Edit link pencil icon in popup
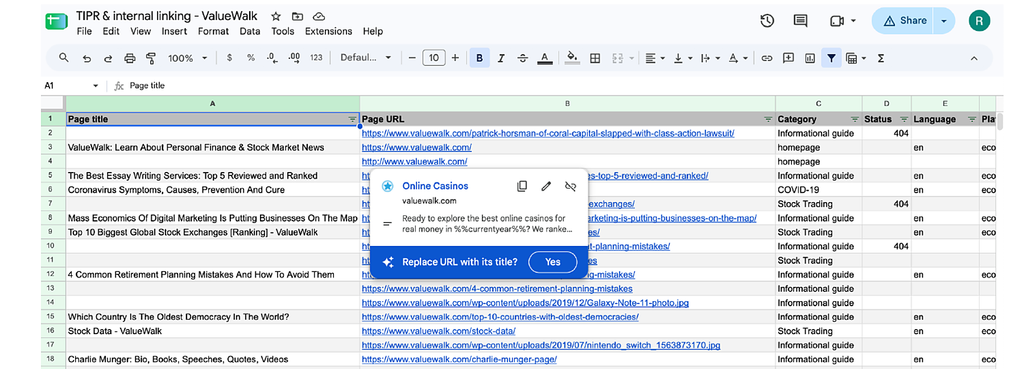This screenshot has width=1024, height=369. pos(547,186)
